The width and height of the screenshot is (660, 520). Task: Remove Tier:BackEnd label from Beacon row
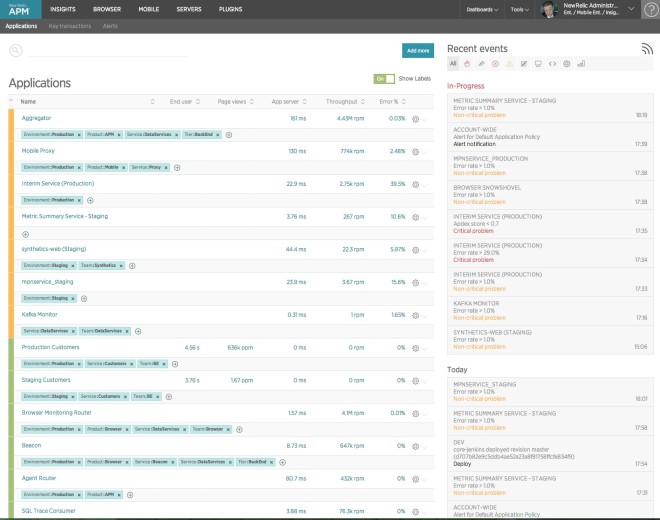(271, 462)
